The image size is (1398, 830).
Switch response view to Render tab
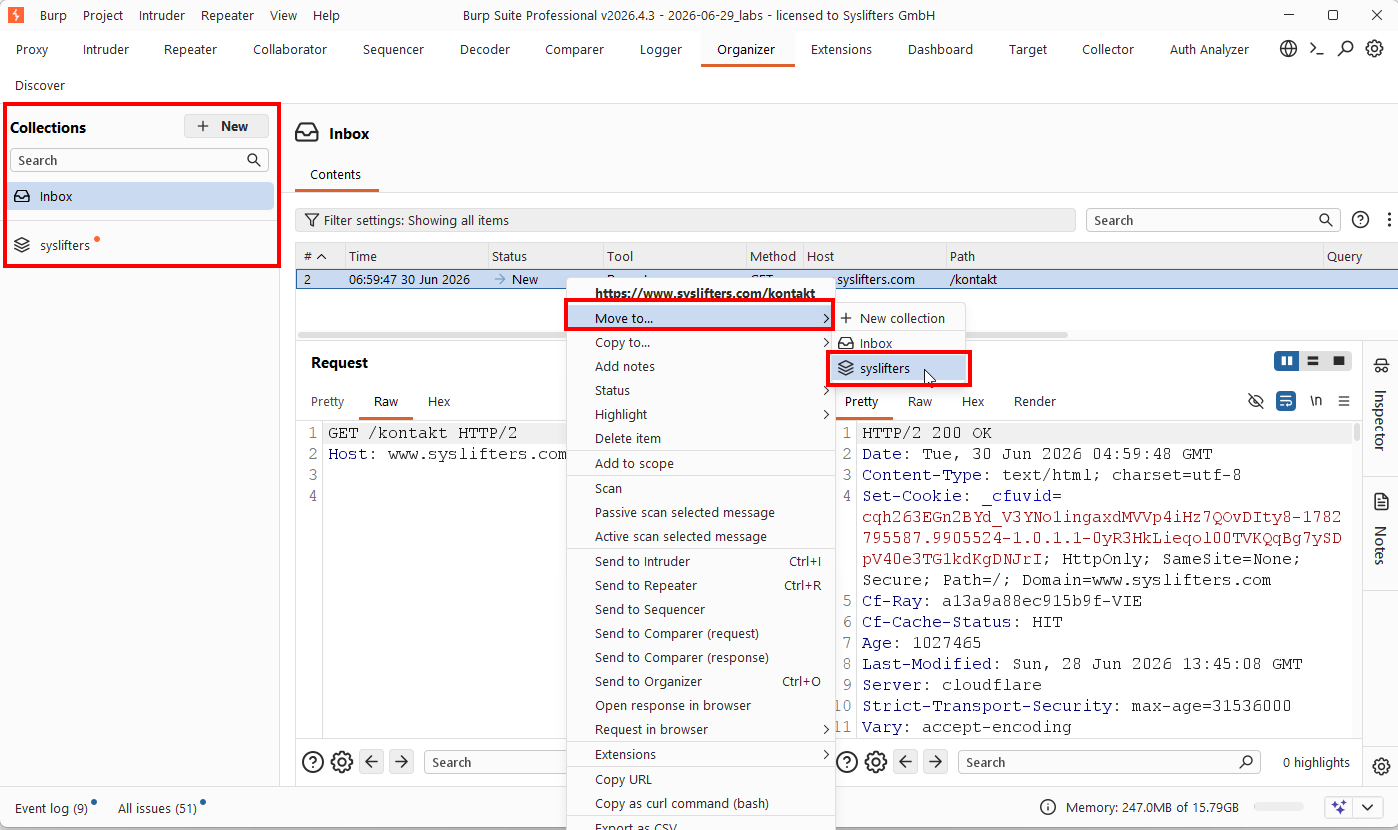click(x=1035, y=401)
